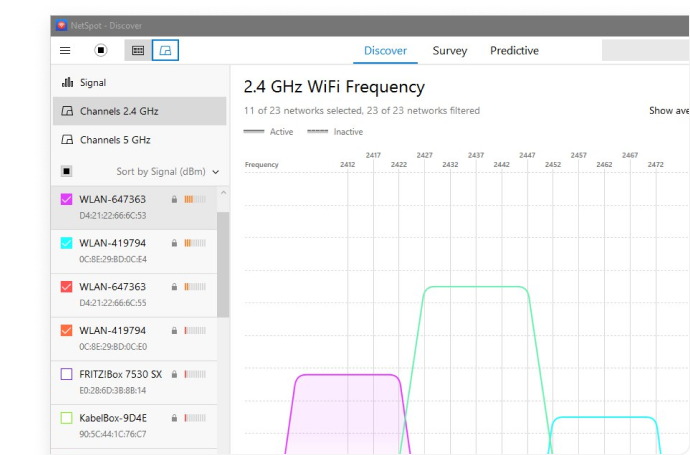
Task: Check the KabelBox-9D4E network checkbox
Action: click(x=67, y=418)
